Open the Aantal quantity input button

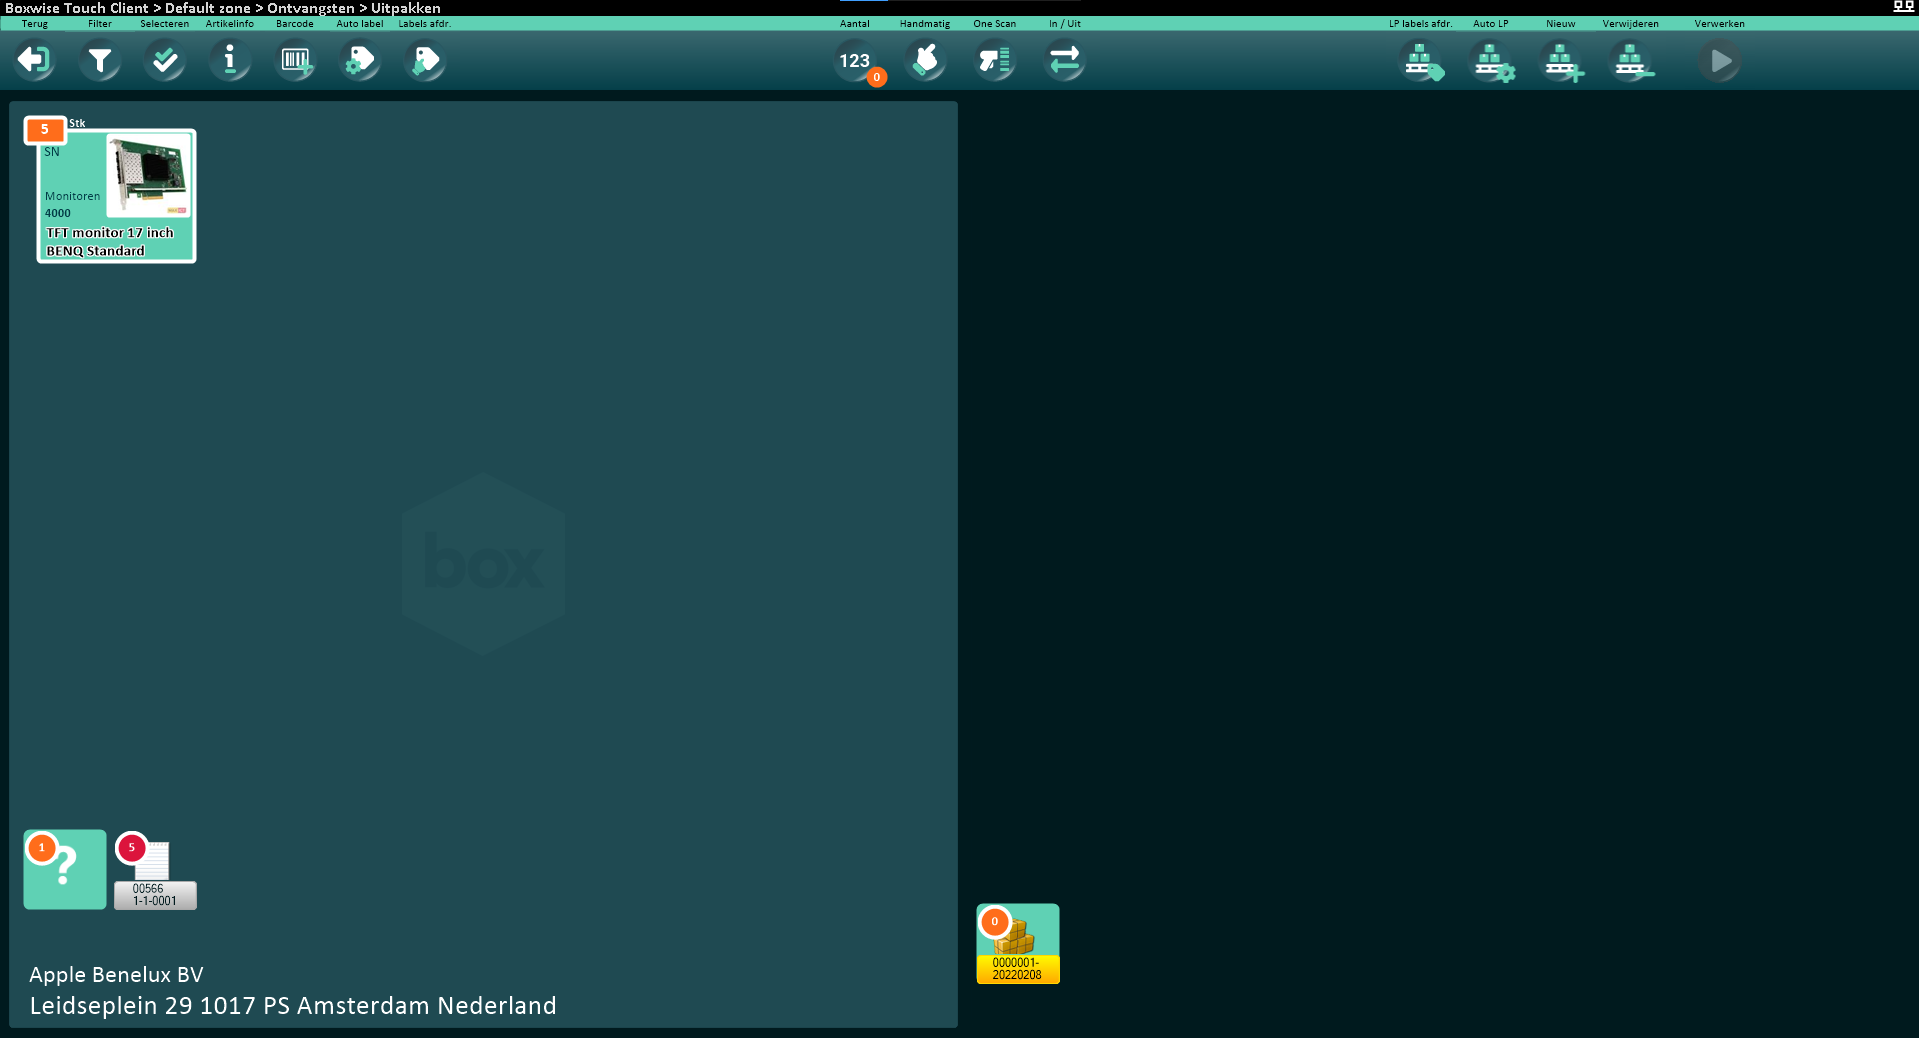(855, 61)
